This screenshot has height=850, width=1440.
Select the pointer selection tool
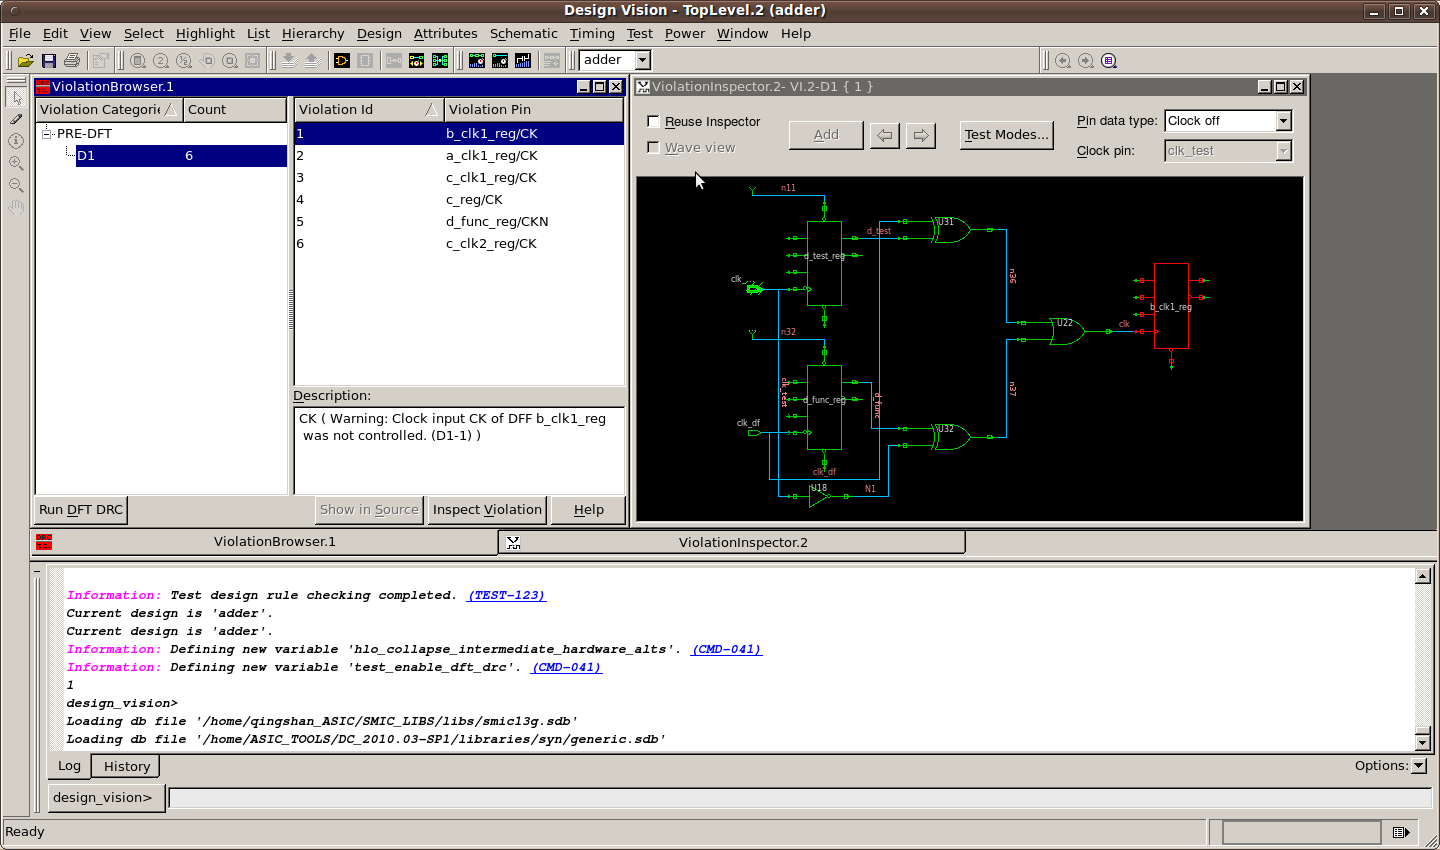click(x=16, y=98)
